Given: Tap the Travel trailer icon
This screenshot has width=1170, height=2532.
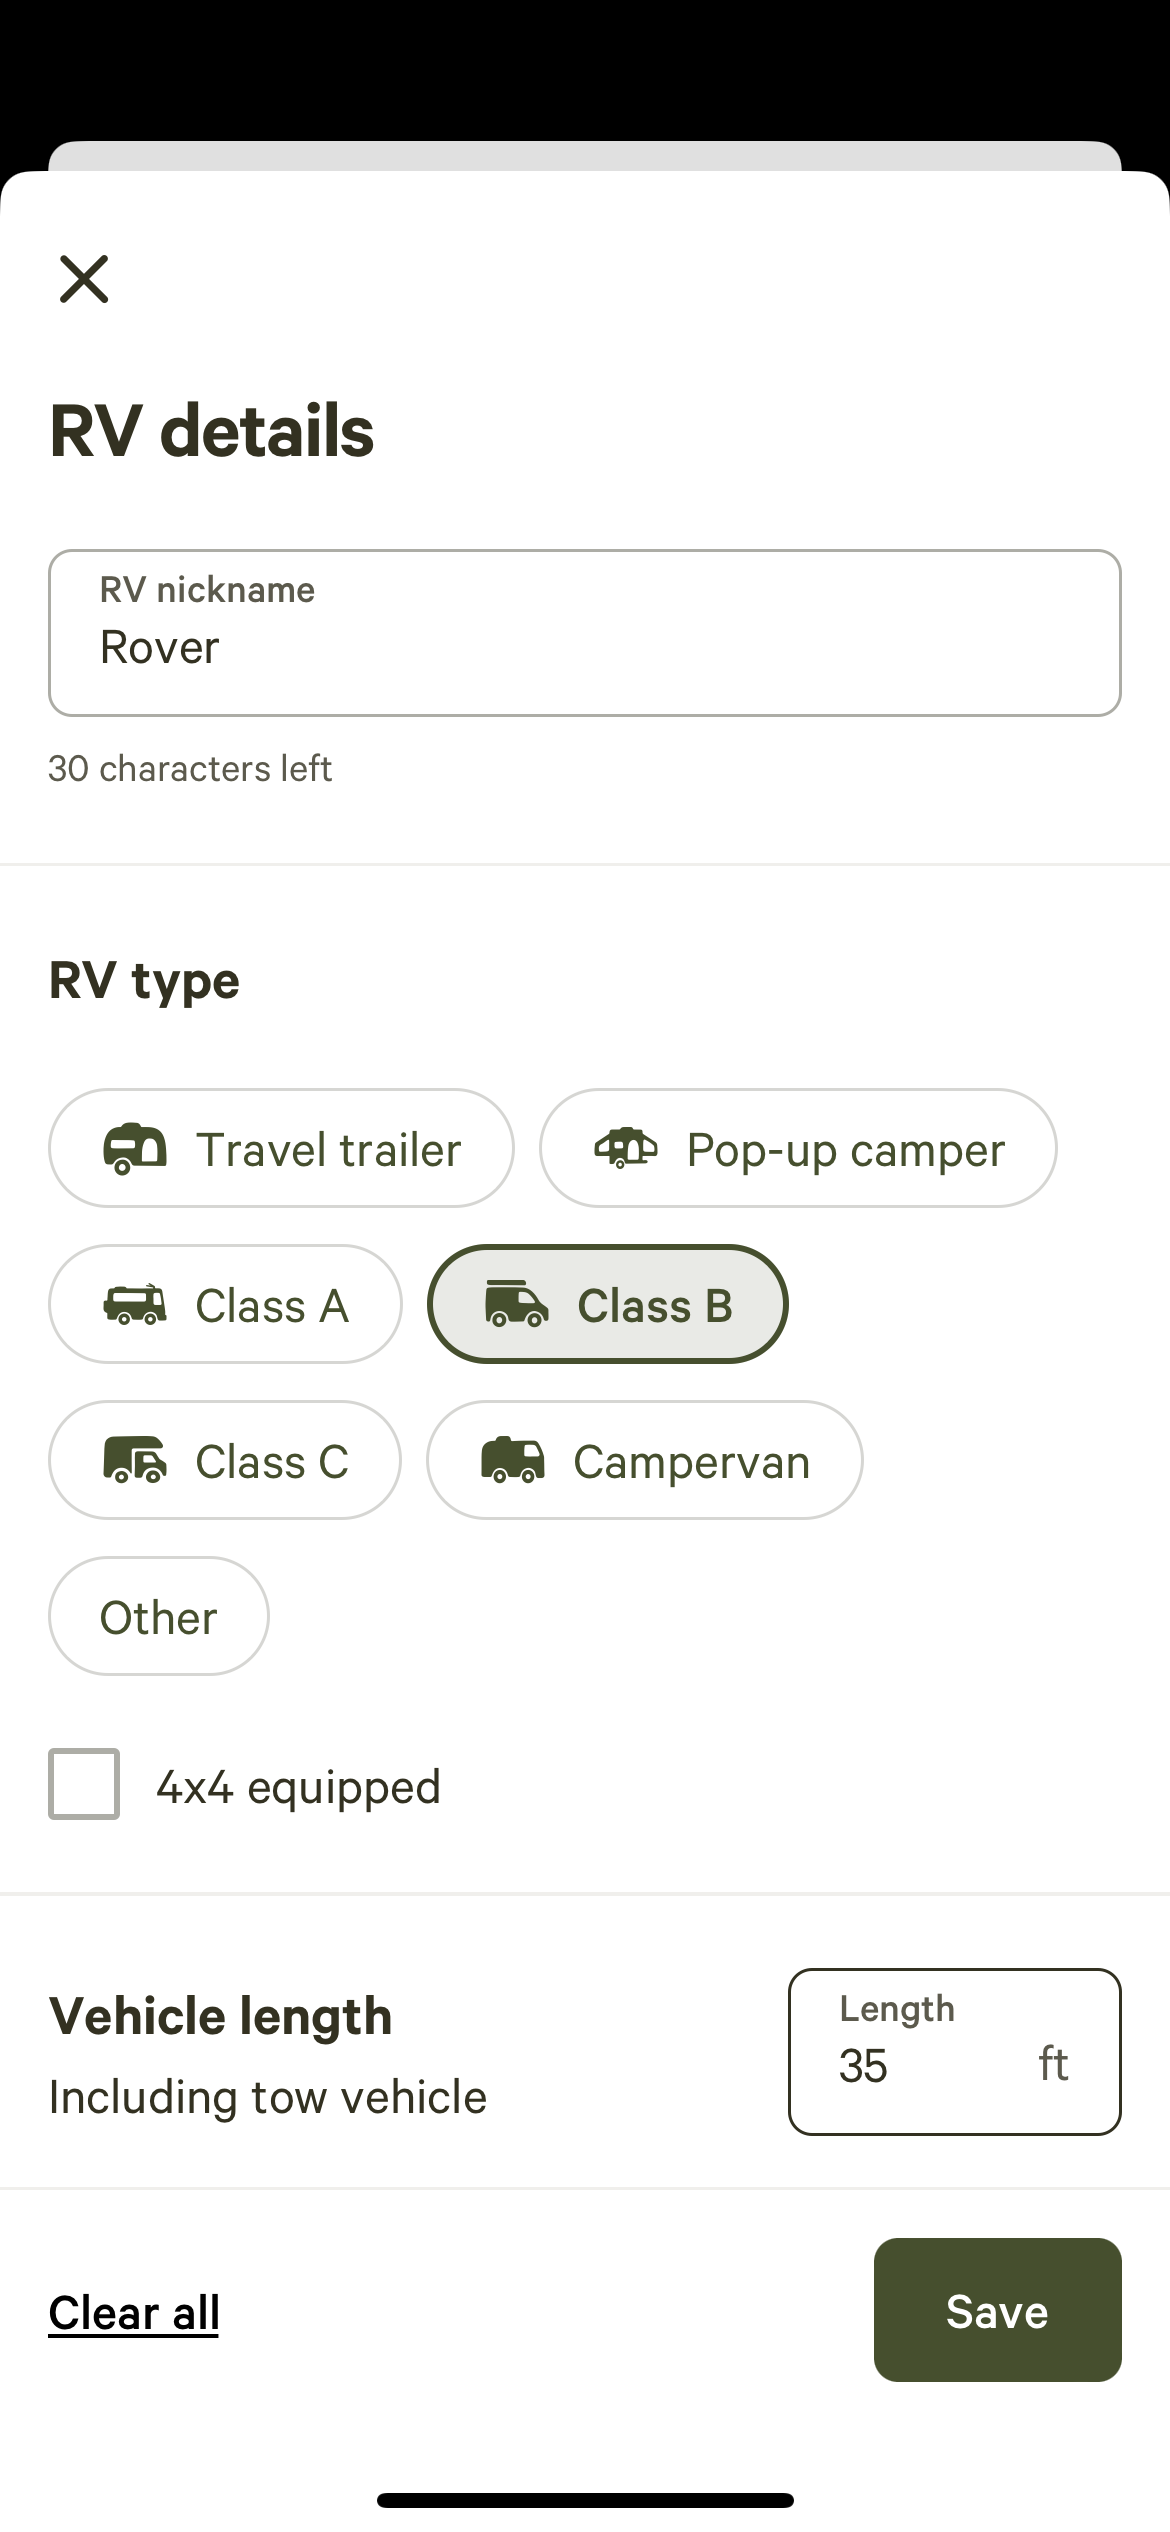Looking at the screenshot, I should [x=135, y=1149].
